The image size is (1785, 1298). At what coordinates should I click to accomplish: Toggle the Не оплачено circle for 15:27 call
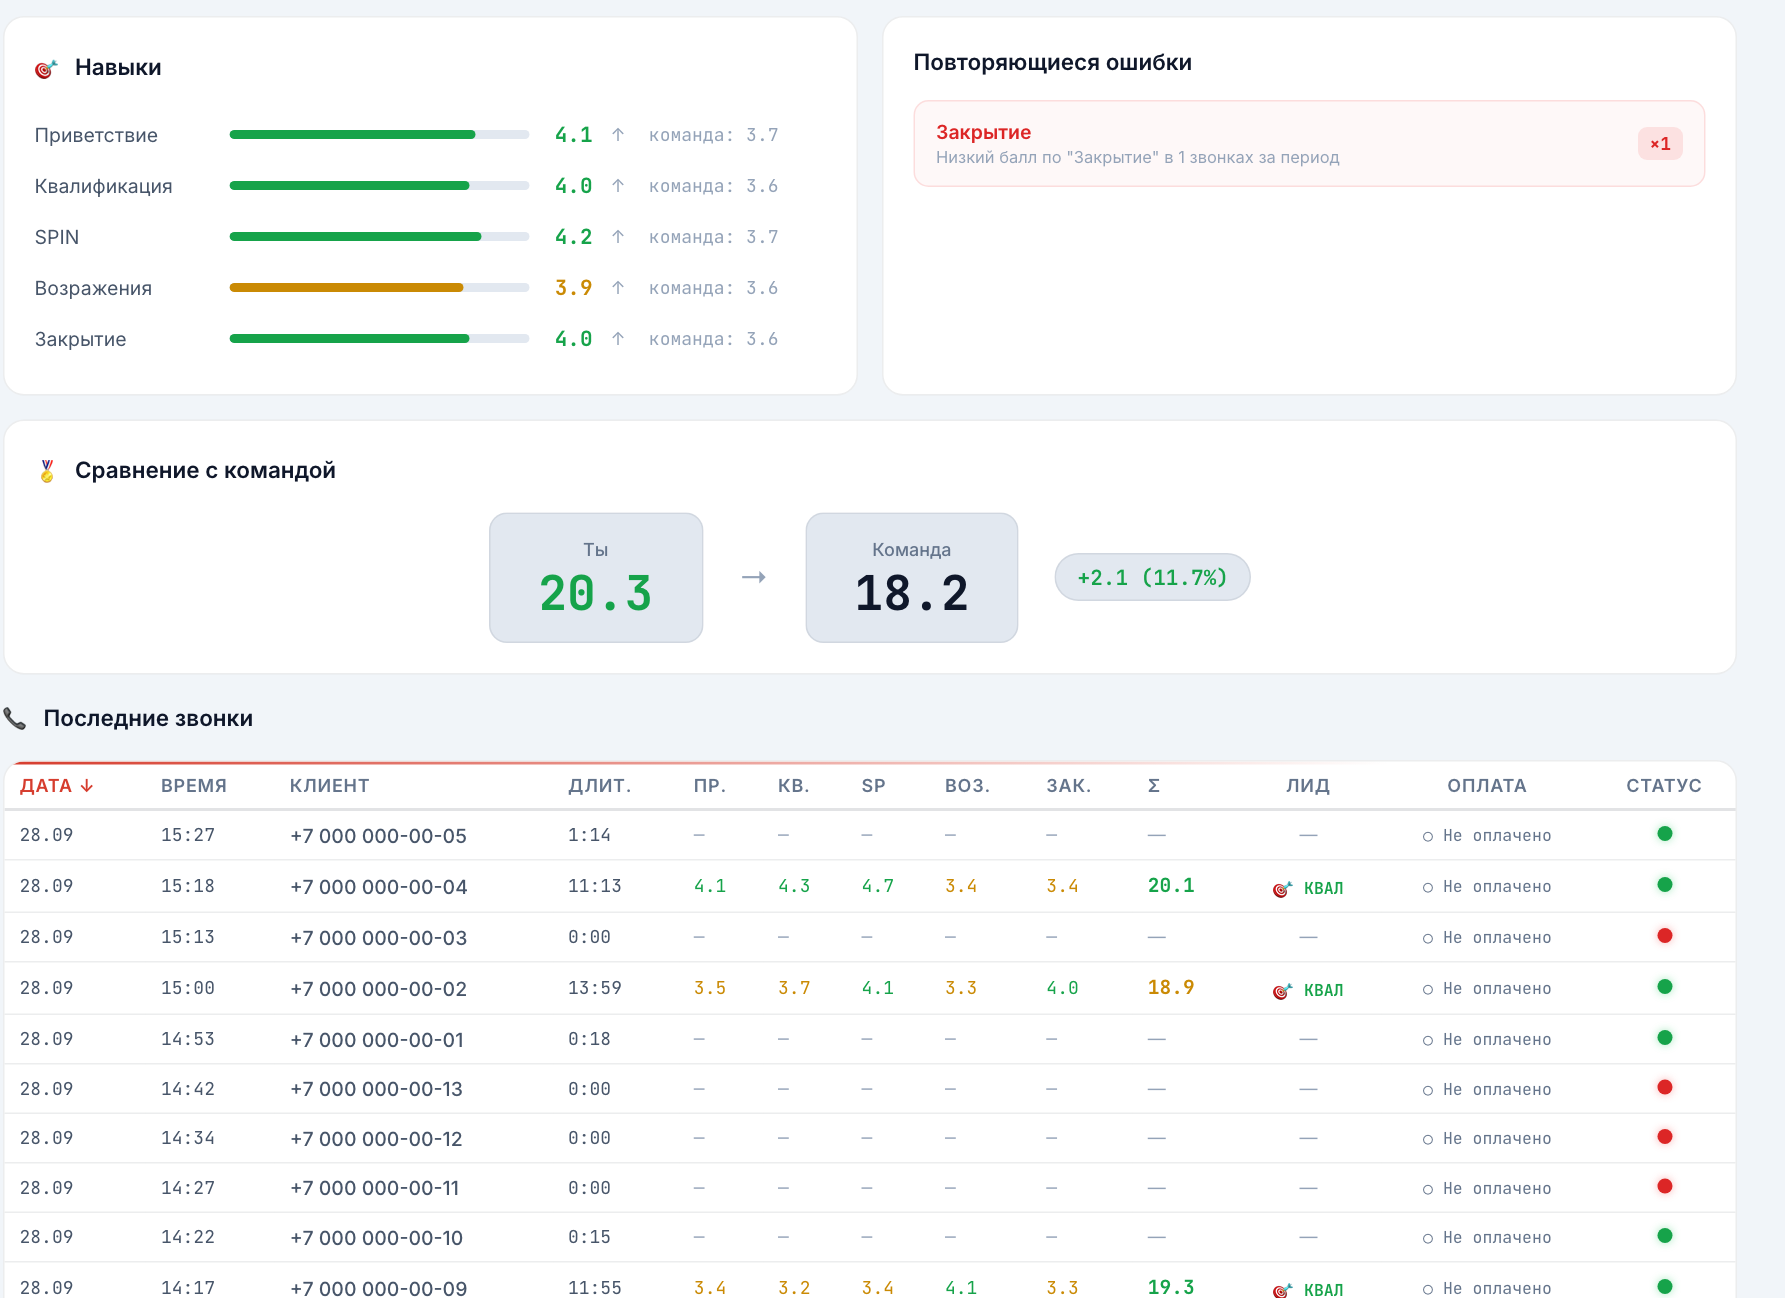pos(1428,837)
